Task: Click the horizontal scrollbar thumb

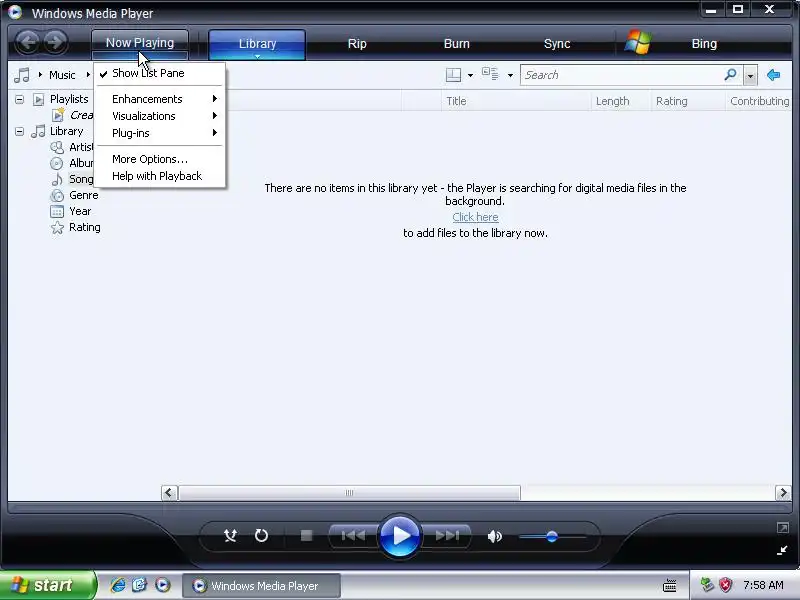Action: pyautogui.click(x=349, y=493)
